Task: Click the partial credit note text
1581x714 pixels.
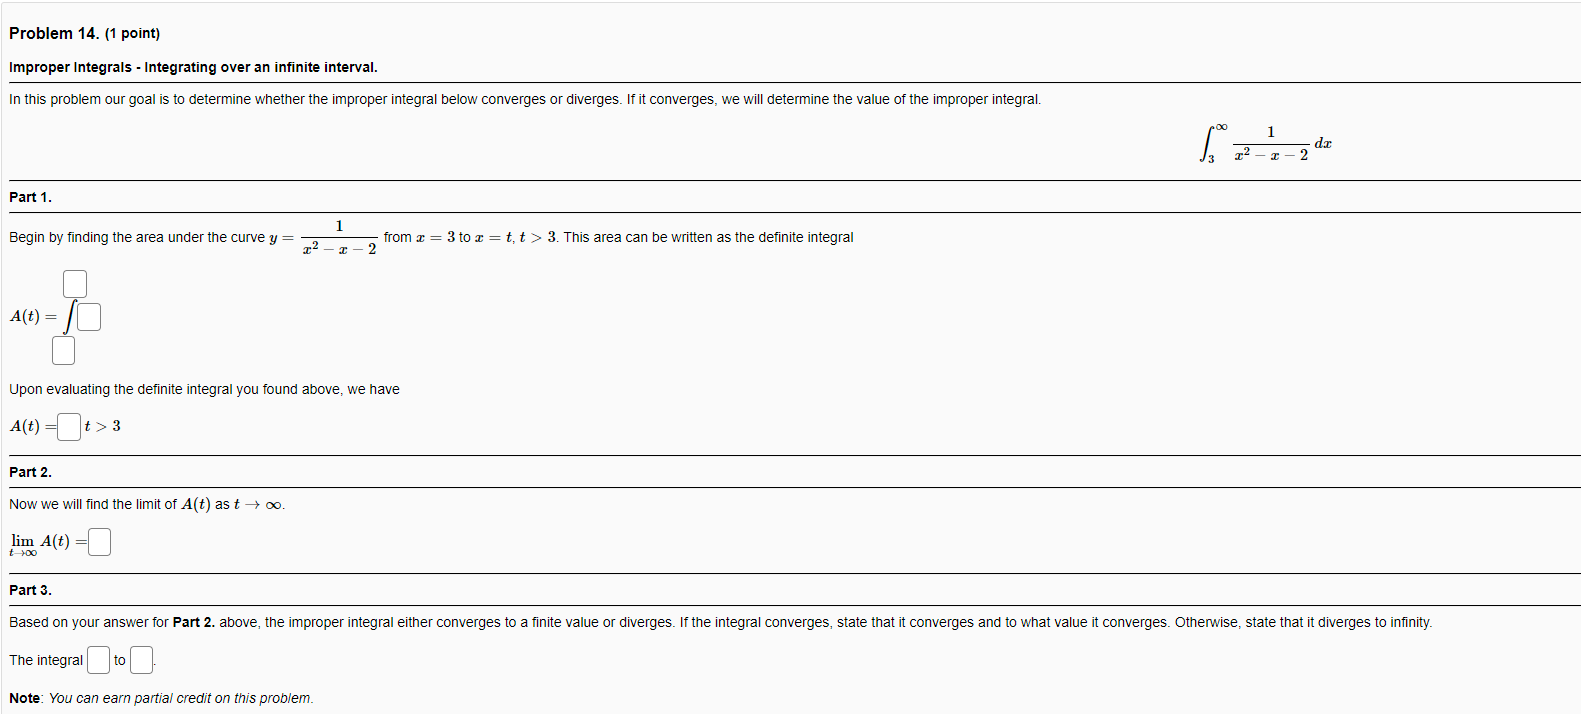Action: pyautogui.click(x=160, y=697)
